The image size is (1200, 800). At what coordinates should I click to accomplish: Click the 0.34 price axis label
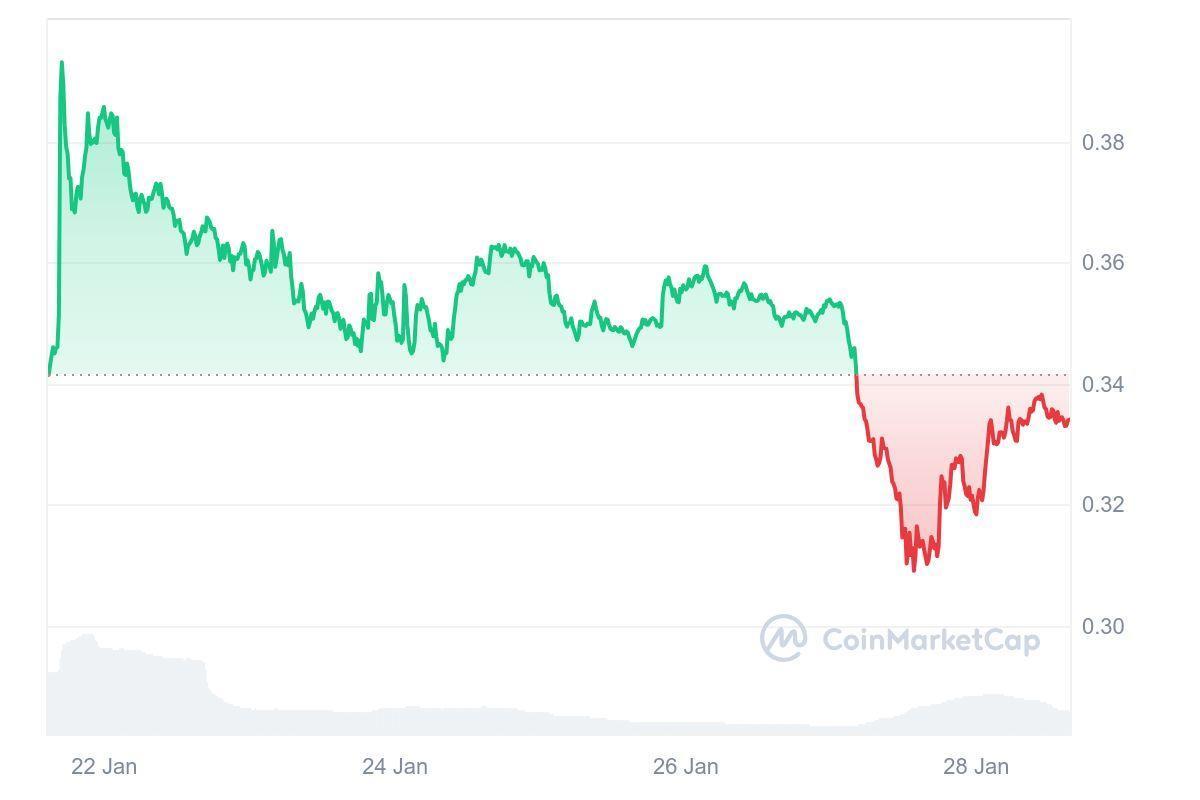(1103, 385)
